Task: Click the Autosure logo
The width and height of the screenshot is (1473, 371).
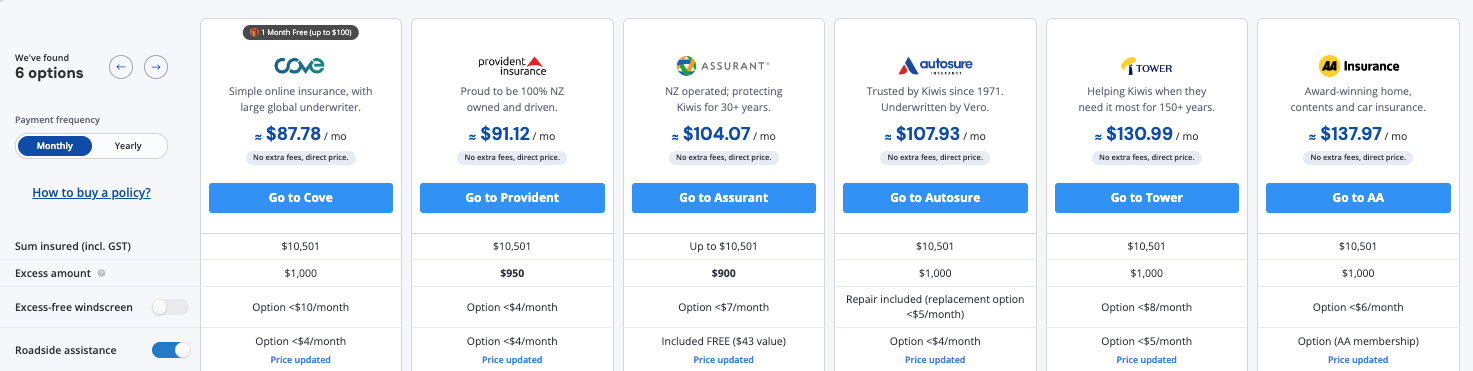Action: 935,66
